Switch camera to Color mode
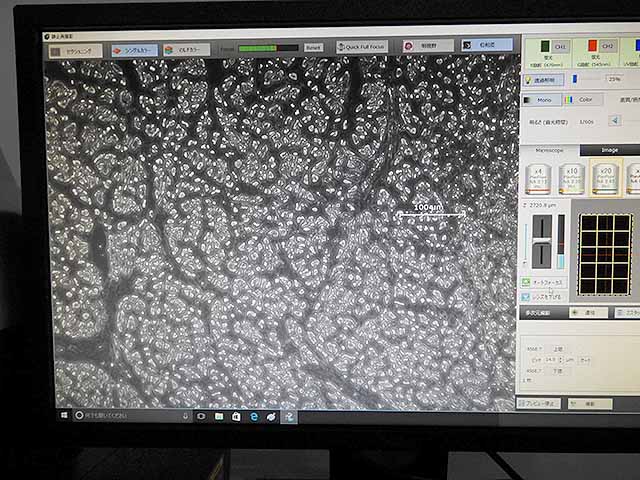The height and width of the screenshot is (480, 640). (582, 100)
